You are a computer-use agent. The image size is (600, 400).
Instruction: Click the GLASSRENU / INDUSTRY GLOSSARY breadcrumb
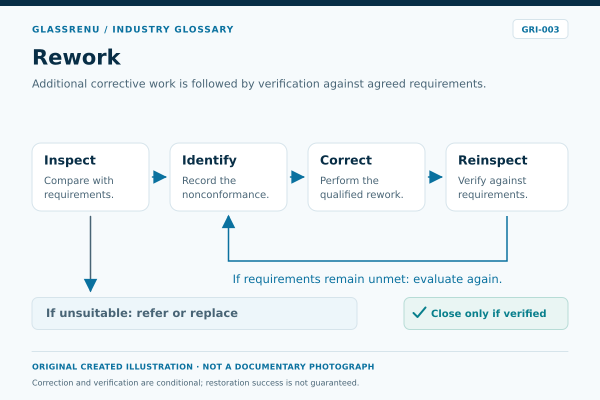coord(133,29)
